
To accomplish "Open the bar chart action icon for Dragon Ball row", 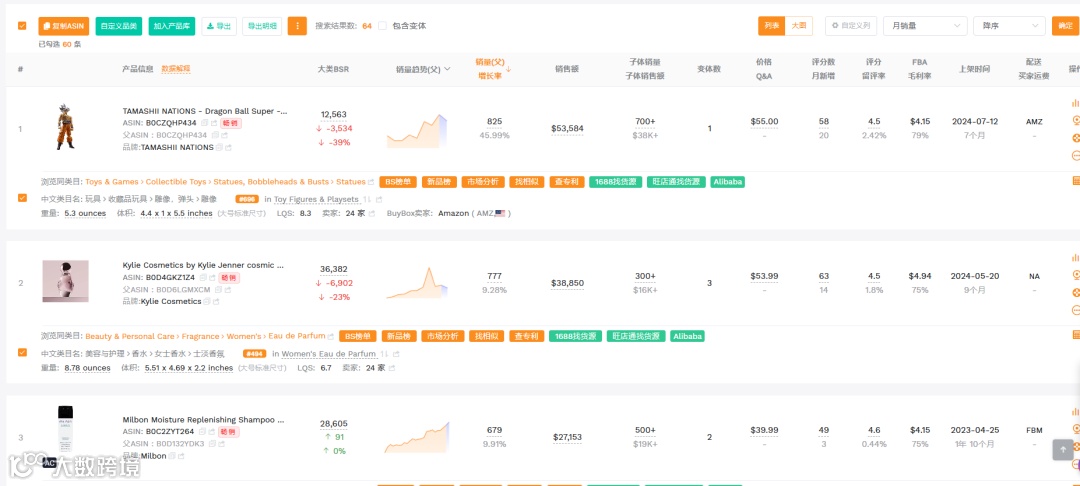I will coord(1075,103).
